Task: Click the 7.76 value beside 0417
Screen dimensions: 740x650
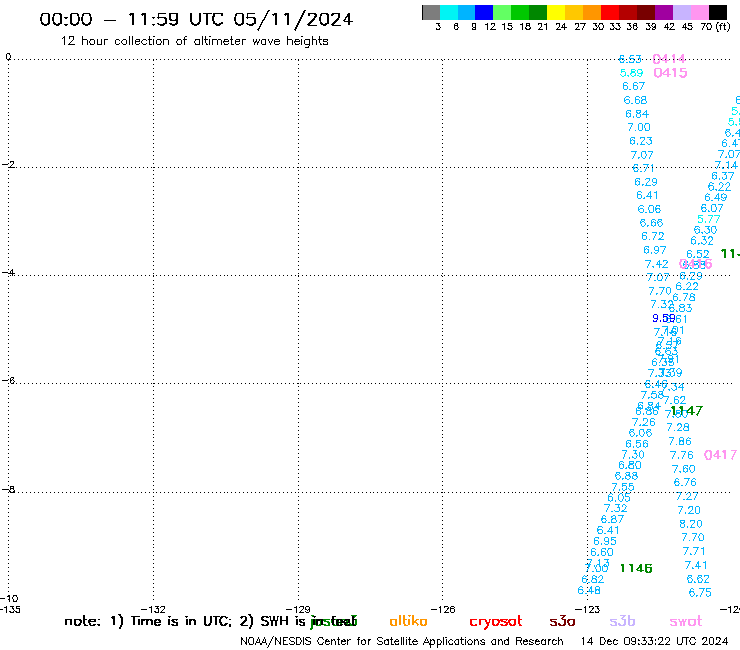Action: coord(682,455)
